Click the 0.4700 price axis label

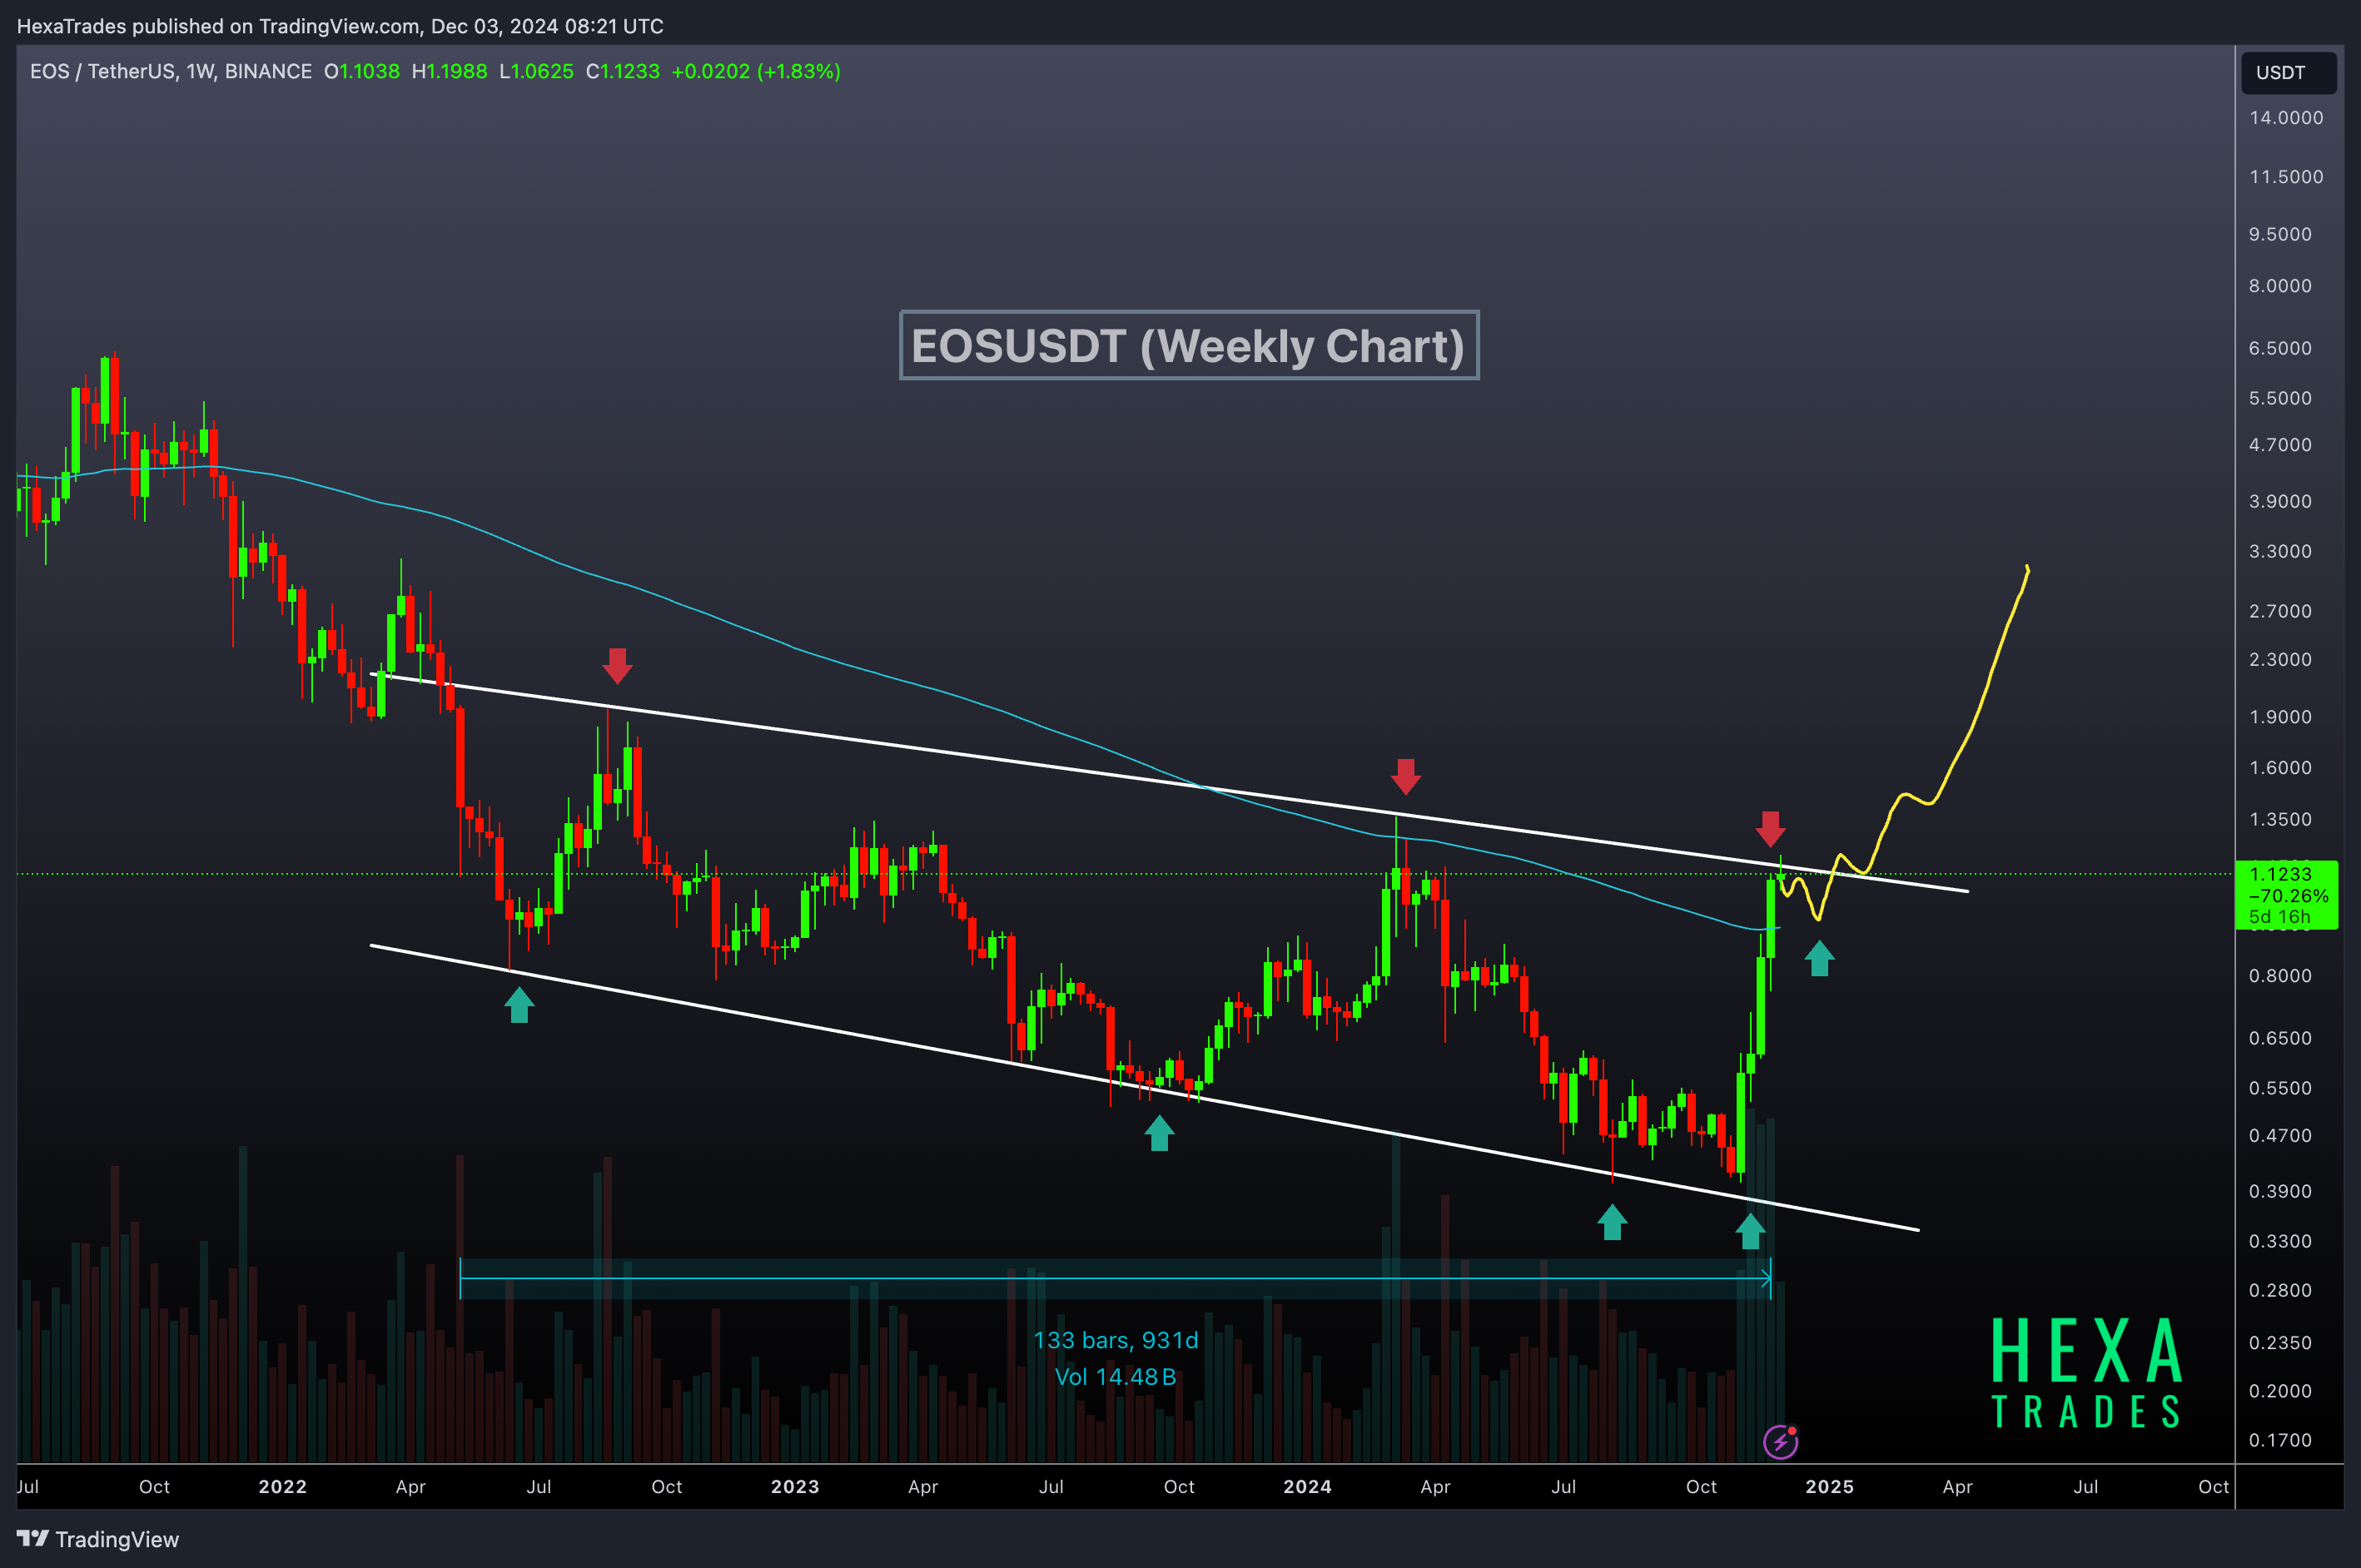[x=2280, y=1135]
